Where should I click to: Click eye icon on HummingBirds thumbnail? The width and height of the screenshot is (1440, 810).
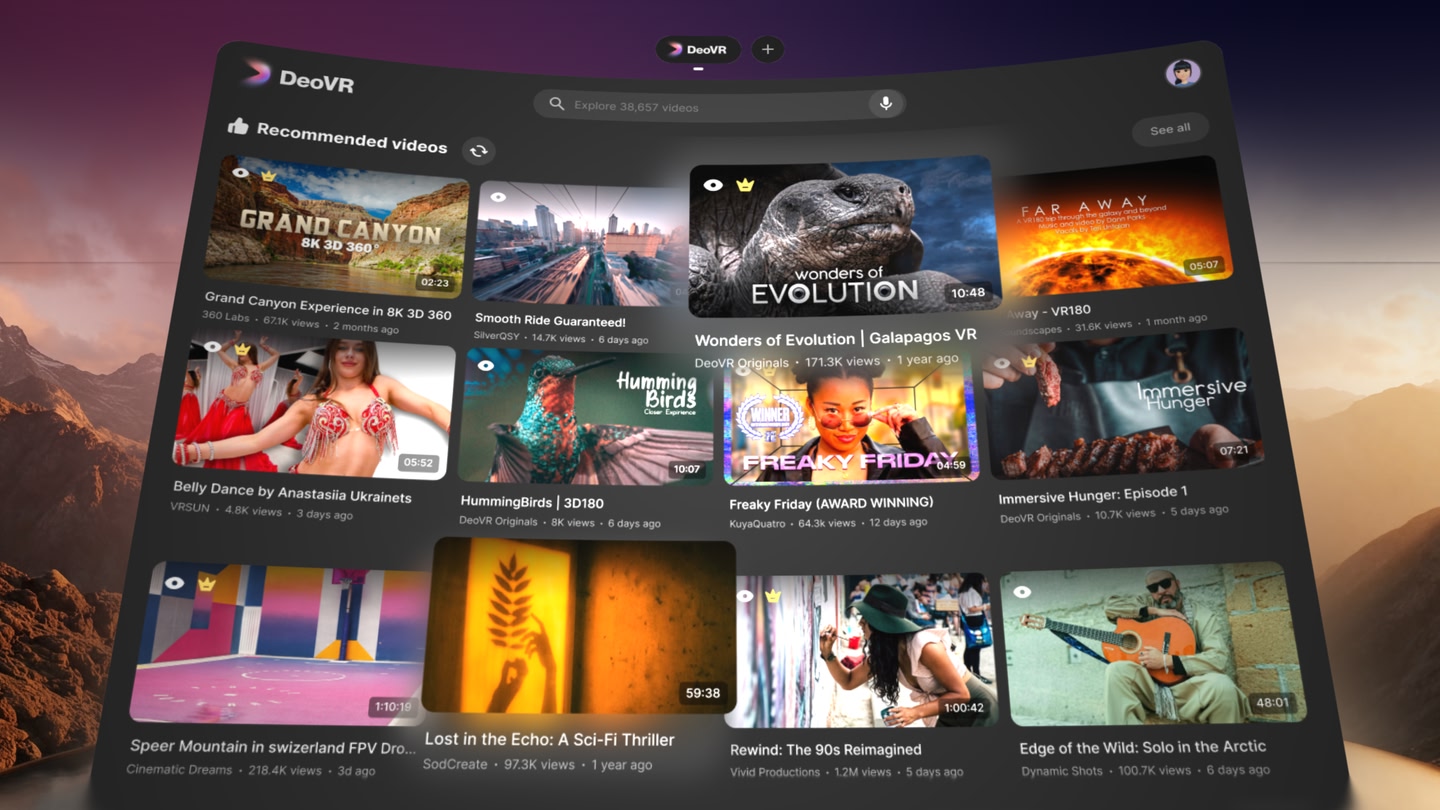[486, 366]
